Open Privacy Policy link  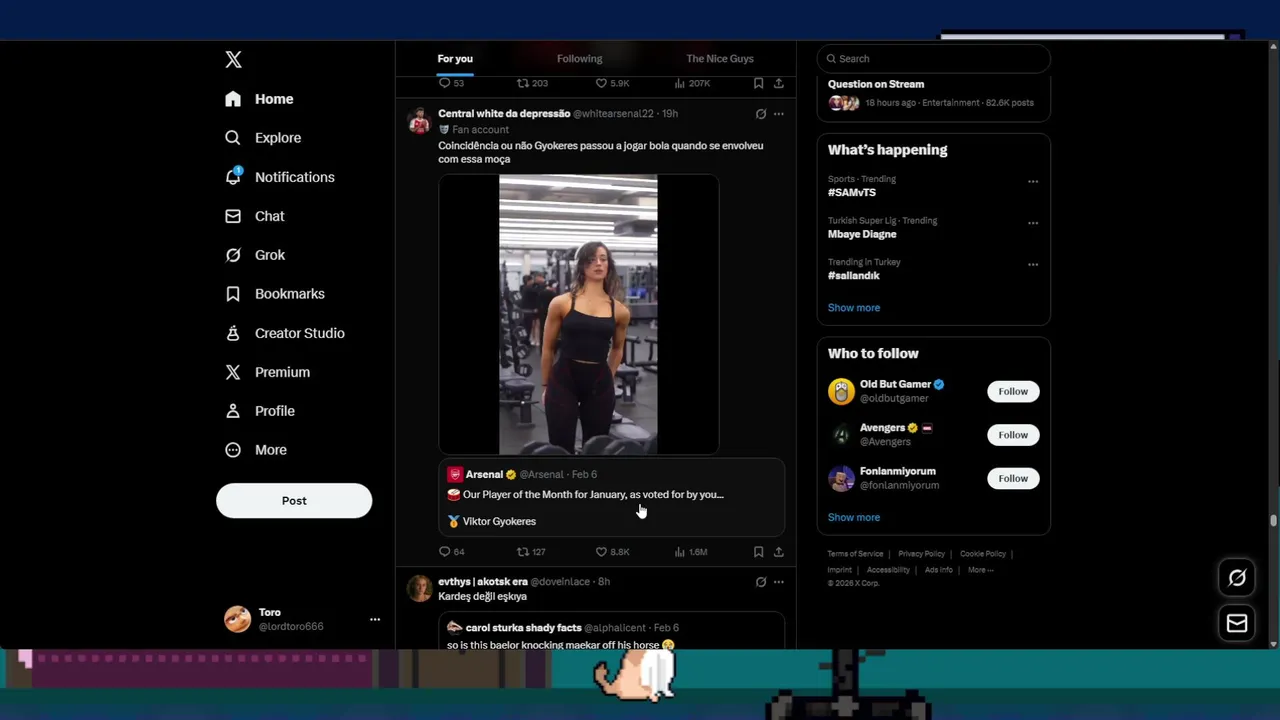point(921,554)
